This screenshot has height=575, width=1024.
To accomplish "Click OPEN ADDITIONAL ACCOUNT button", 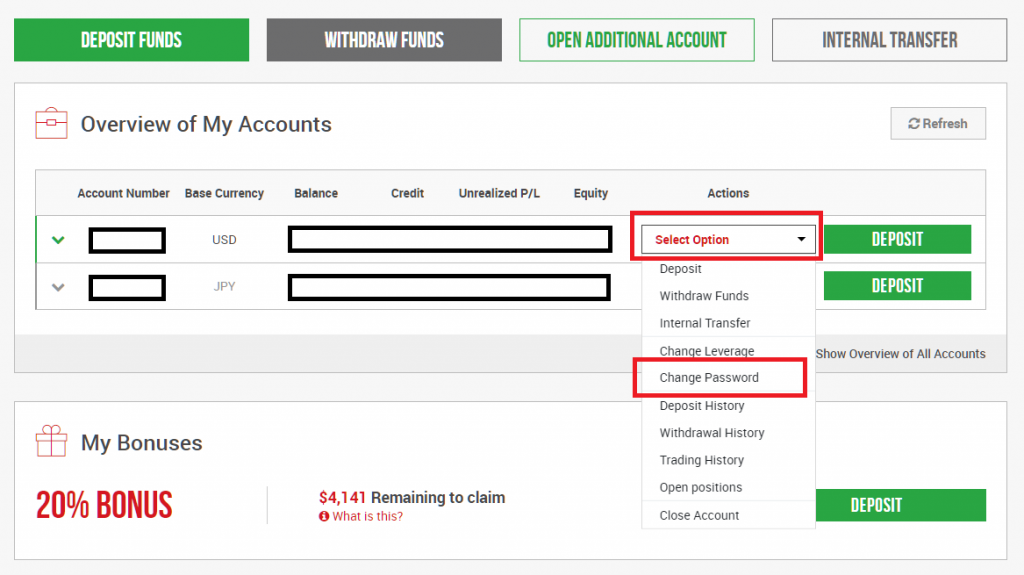I will tap(637, 40).
